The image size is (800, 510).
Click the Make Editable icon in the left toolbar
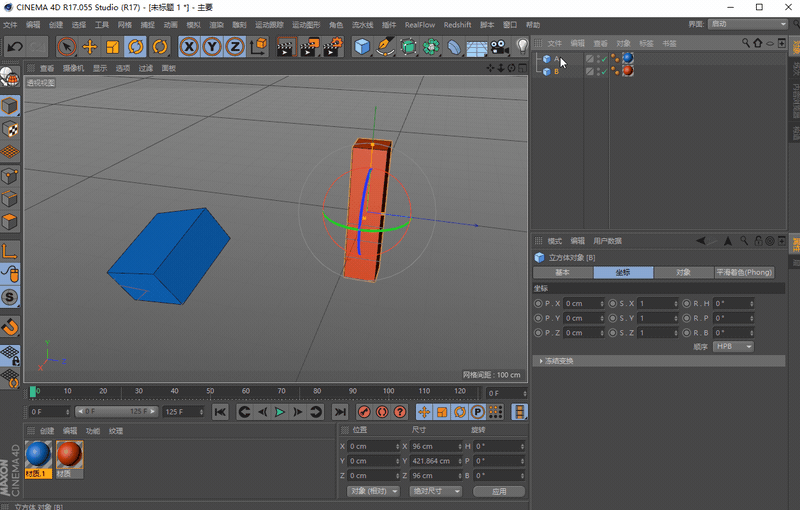coord(10,77)
